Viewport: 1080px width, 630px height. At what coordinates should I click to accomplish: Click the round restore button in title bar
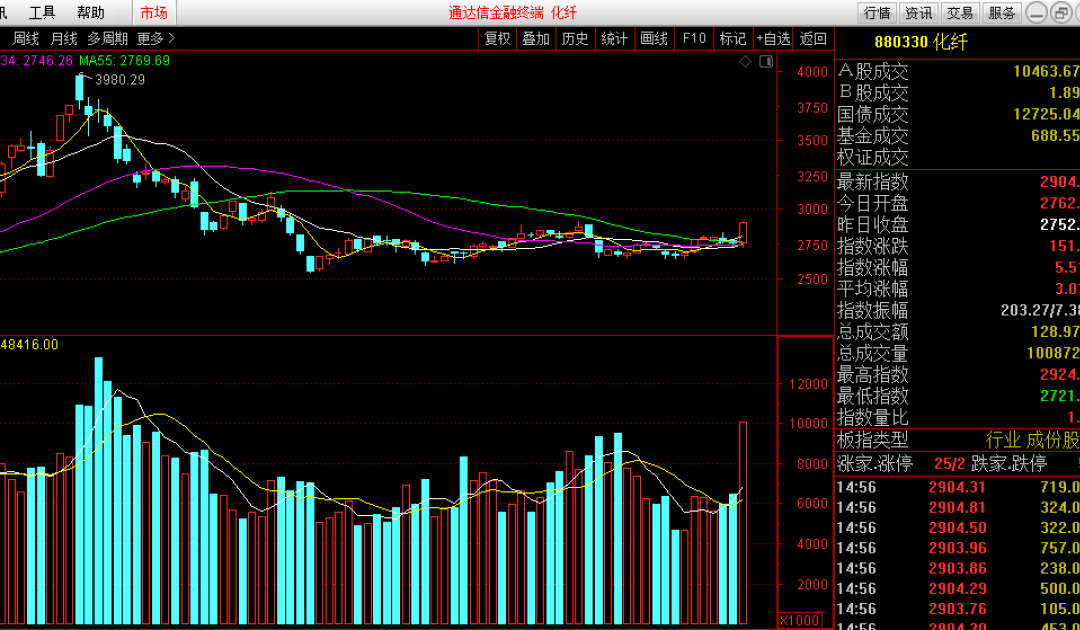(x=1060, y=13)
